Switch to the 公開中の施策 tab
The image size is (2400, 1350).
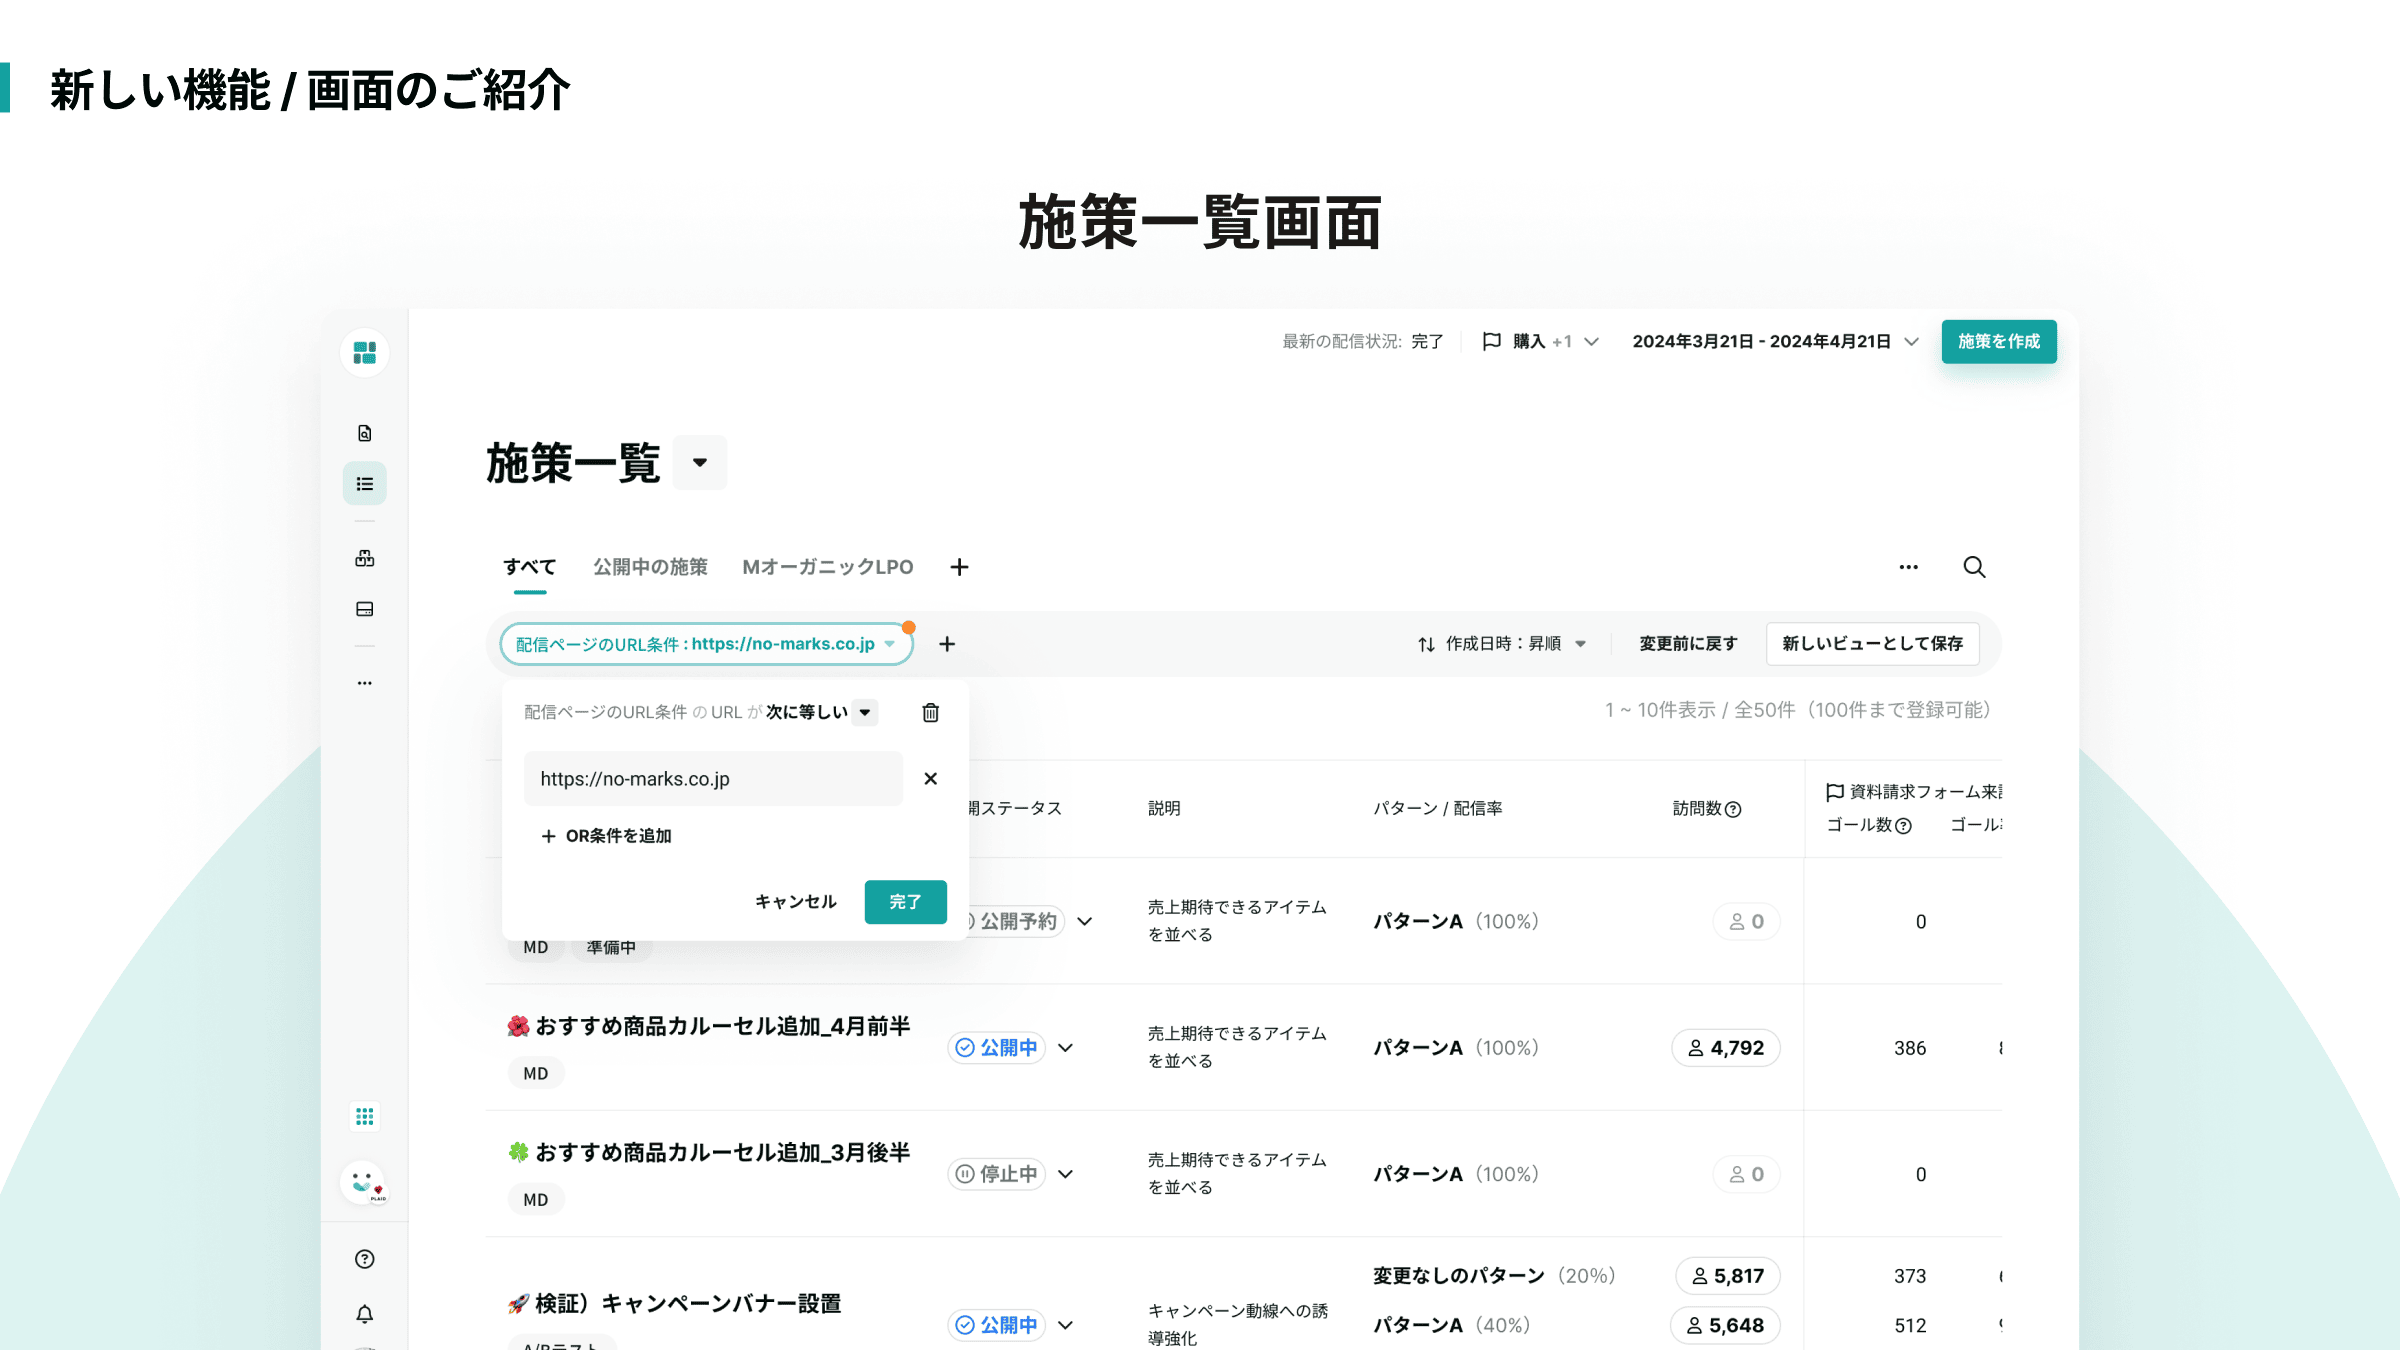pyautogui.click(x=650, y=567)
